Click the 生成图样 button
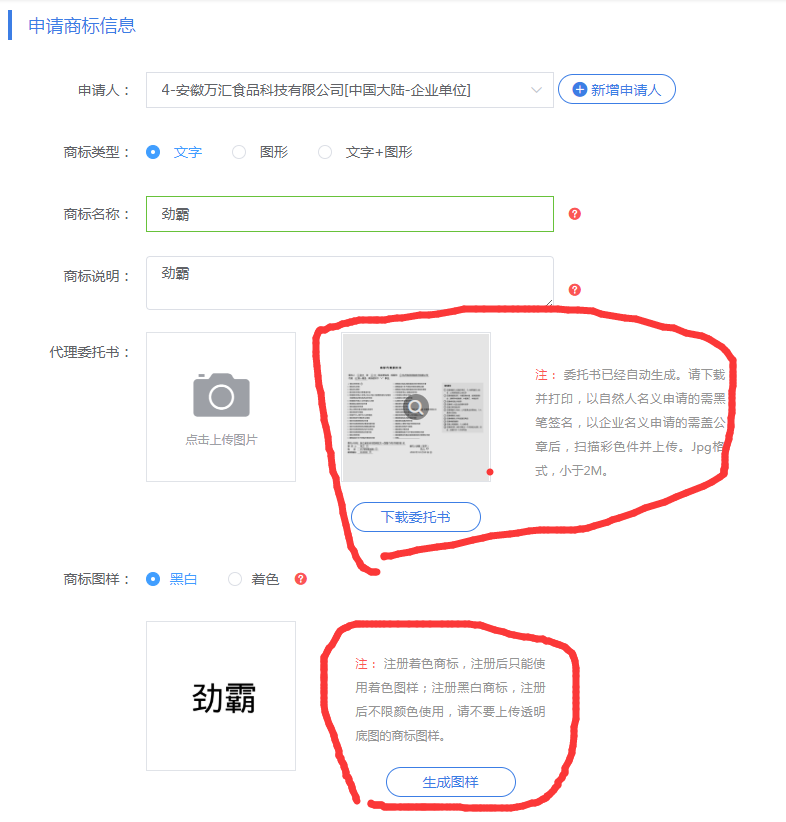This screenshot has height=822, width=786. click(x=451, y=782)
